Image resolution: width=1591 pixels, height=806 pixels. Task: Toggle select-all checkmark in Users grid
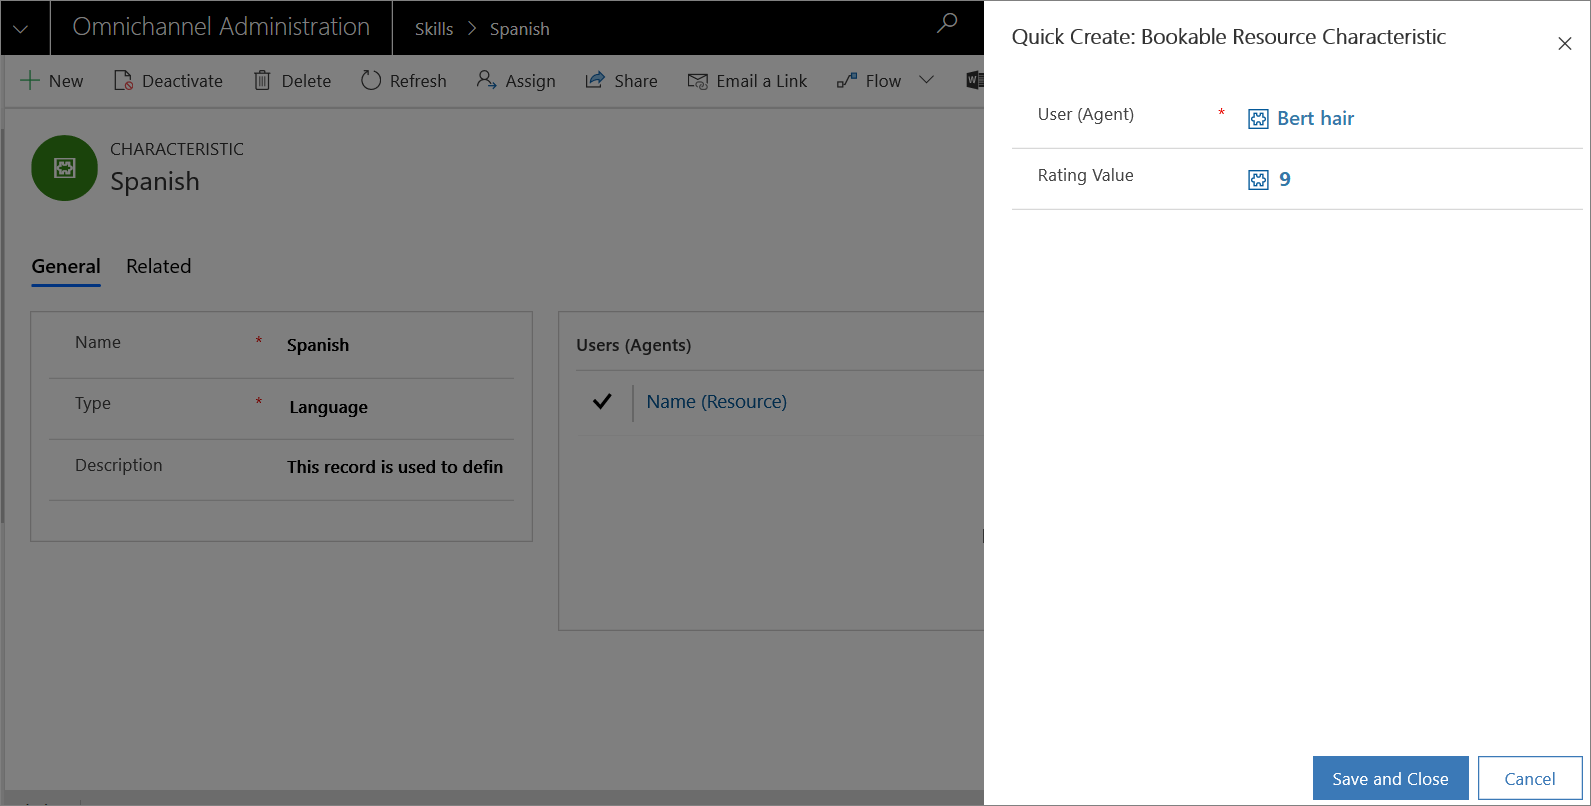click(x=602, y=401)
